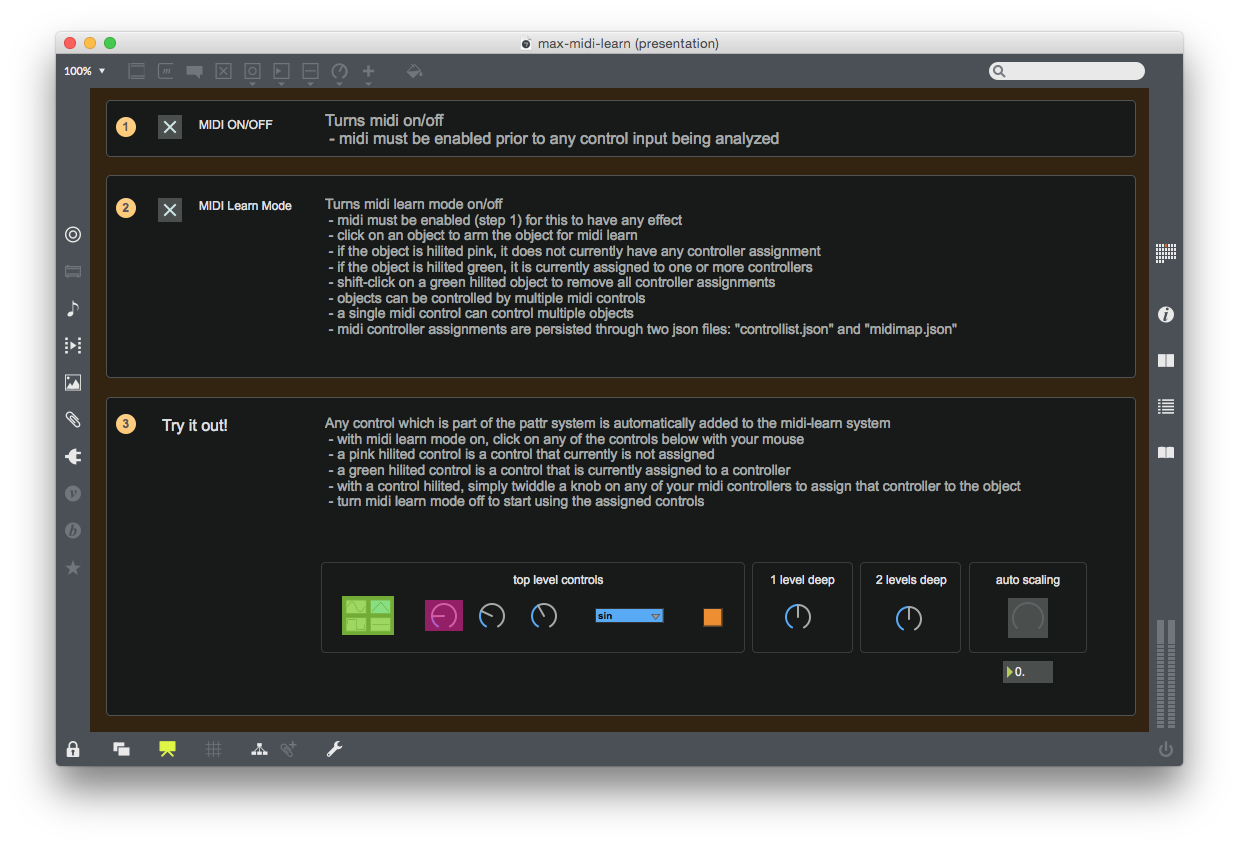This screenshot has width=1239, height=846.
Task: Click the orange square button control
Action: click(x=712, y=617)
